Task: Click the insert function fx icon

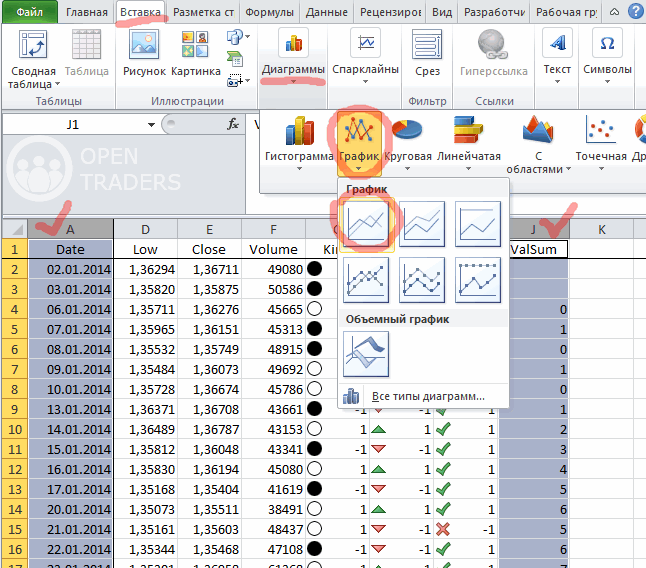Action: (x=233, y=124)
